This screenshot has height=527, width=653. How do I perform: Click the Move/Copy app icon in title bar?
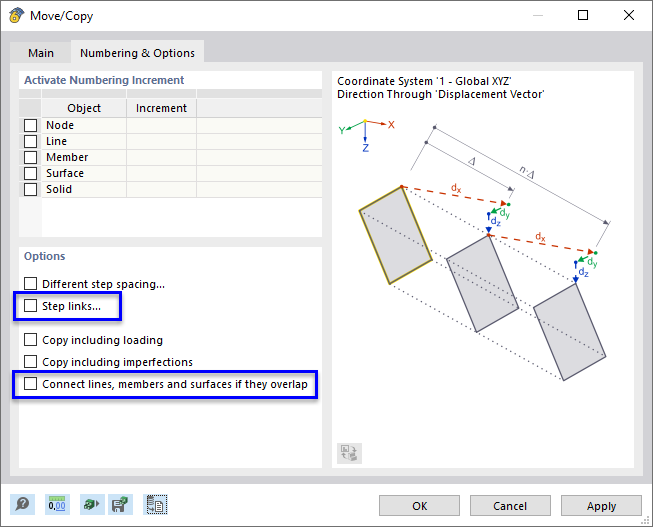click(17, 16)
